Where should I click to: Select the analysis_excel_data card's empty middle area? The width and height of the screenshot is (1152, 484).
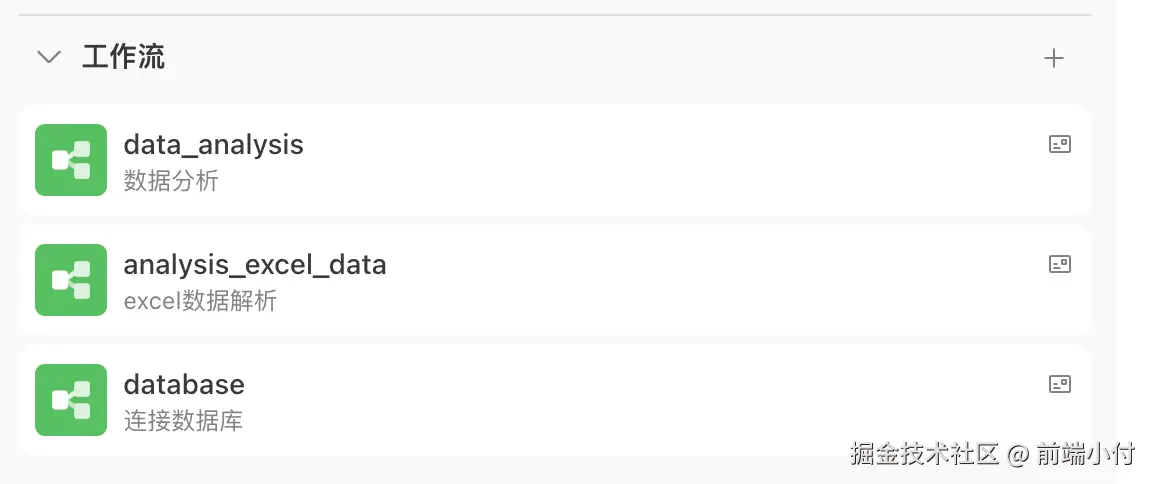(700, 280)
